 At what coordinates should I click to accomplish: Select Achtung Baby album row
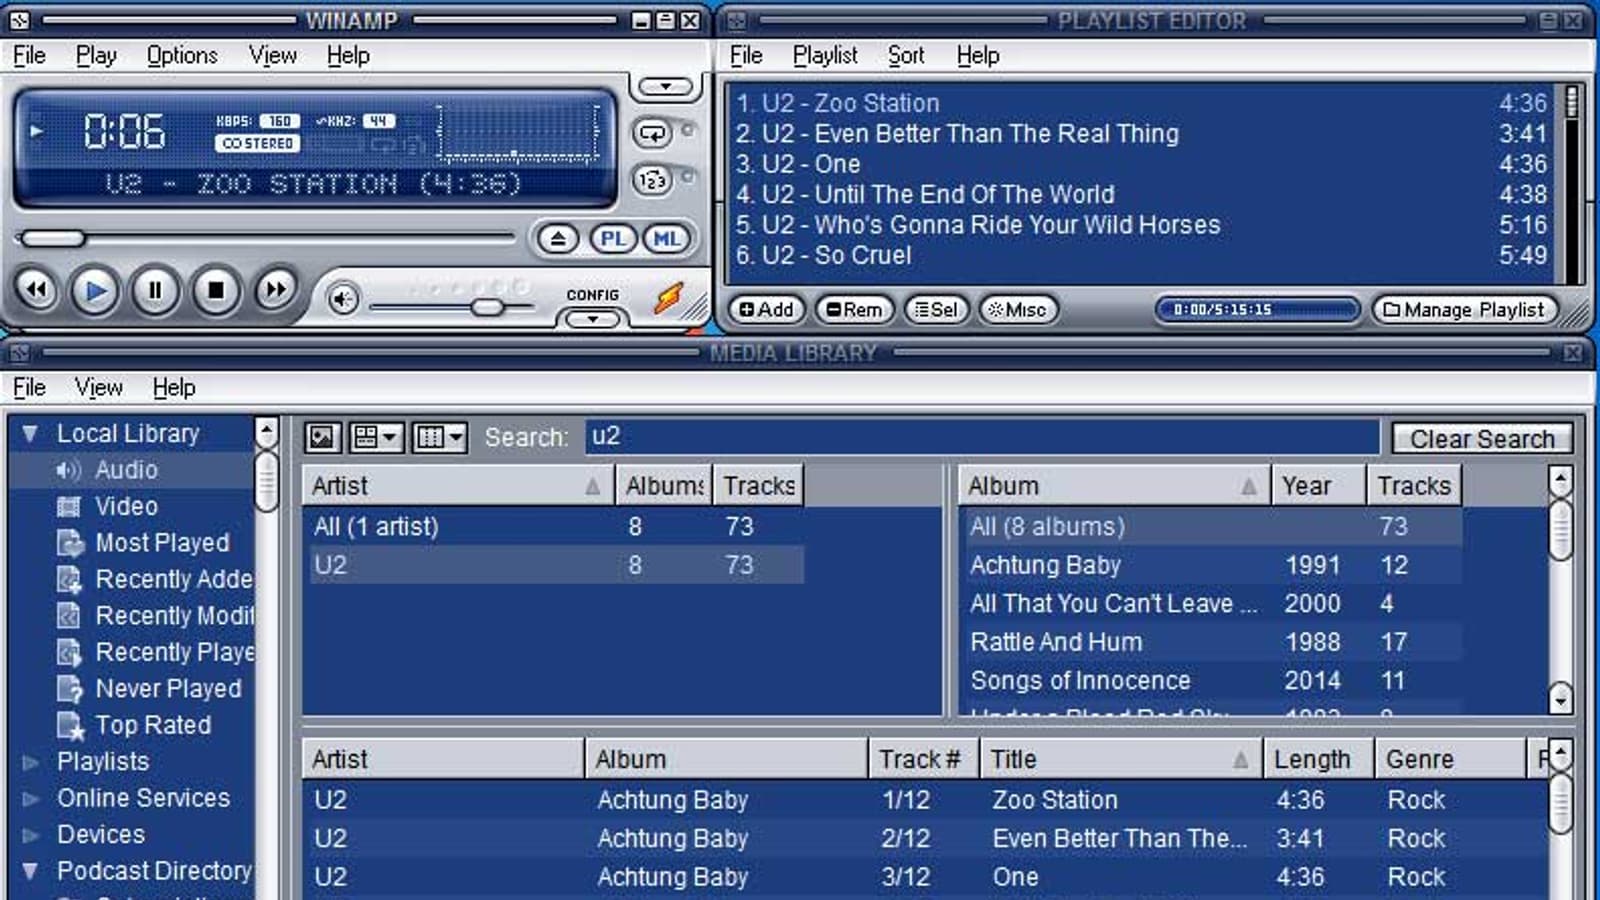[1210, 565]
